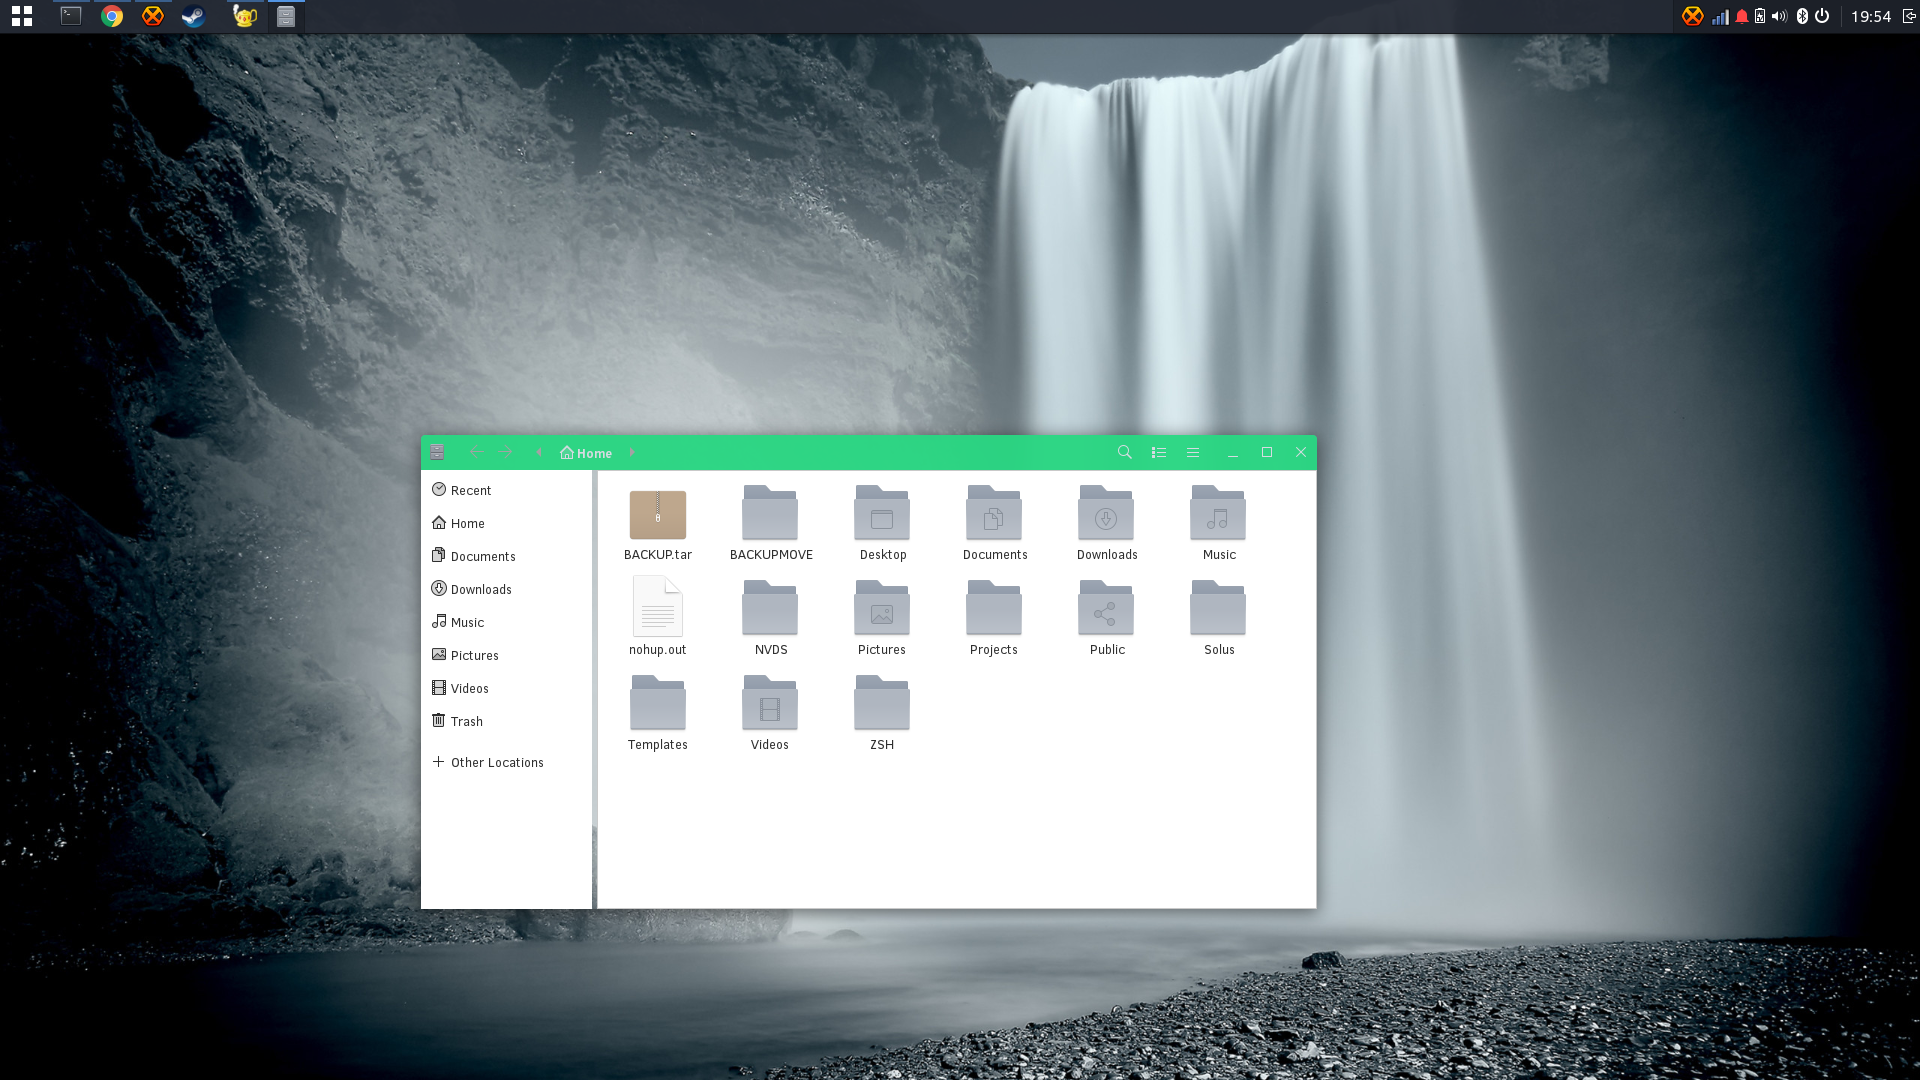
Task: Select Pictures in the sidebar
Action: [506, 655]
